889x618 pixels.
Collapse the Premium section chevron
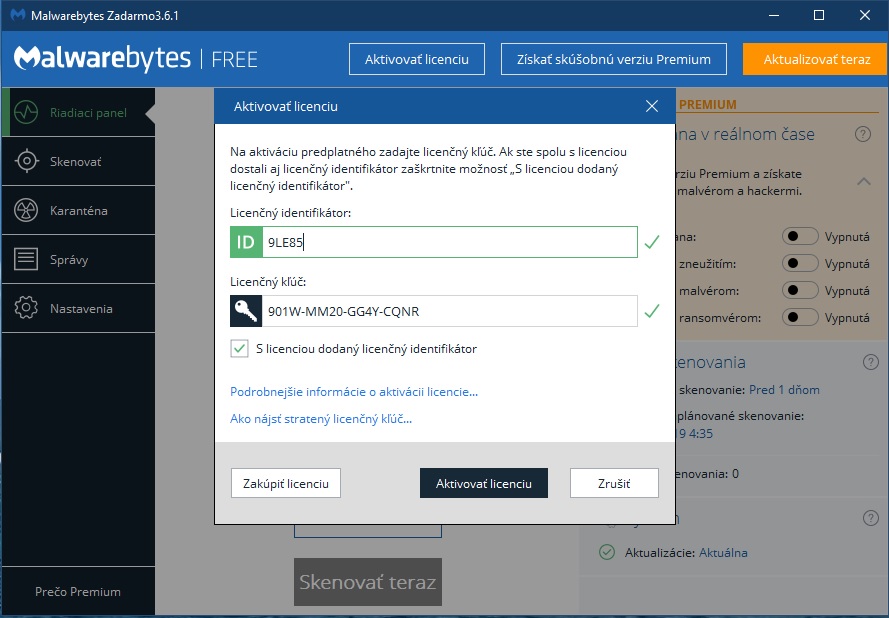point(862,182)
